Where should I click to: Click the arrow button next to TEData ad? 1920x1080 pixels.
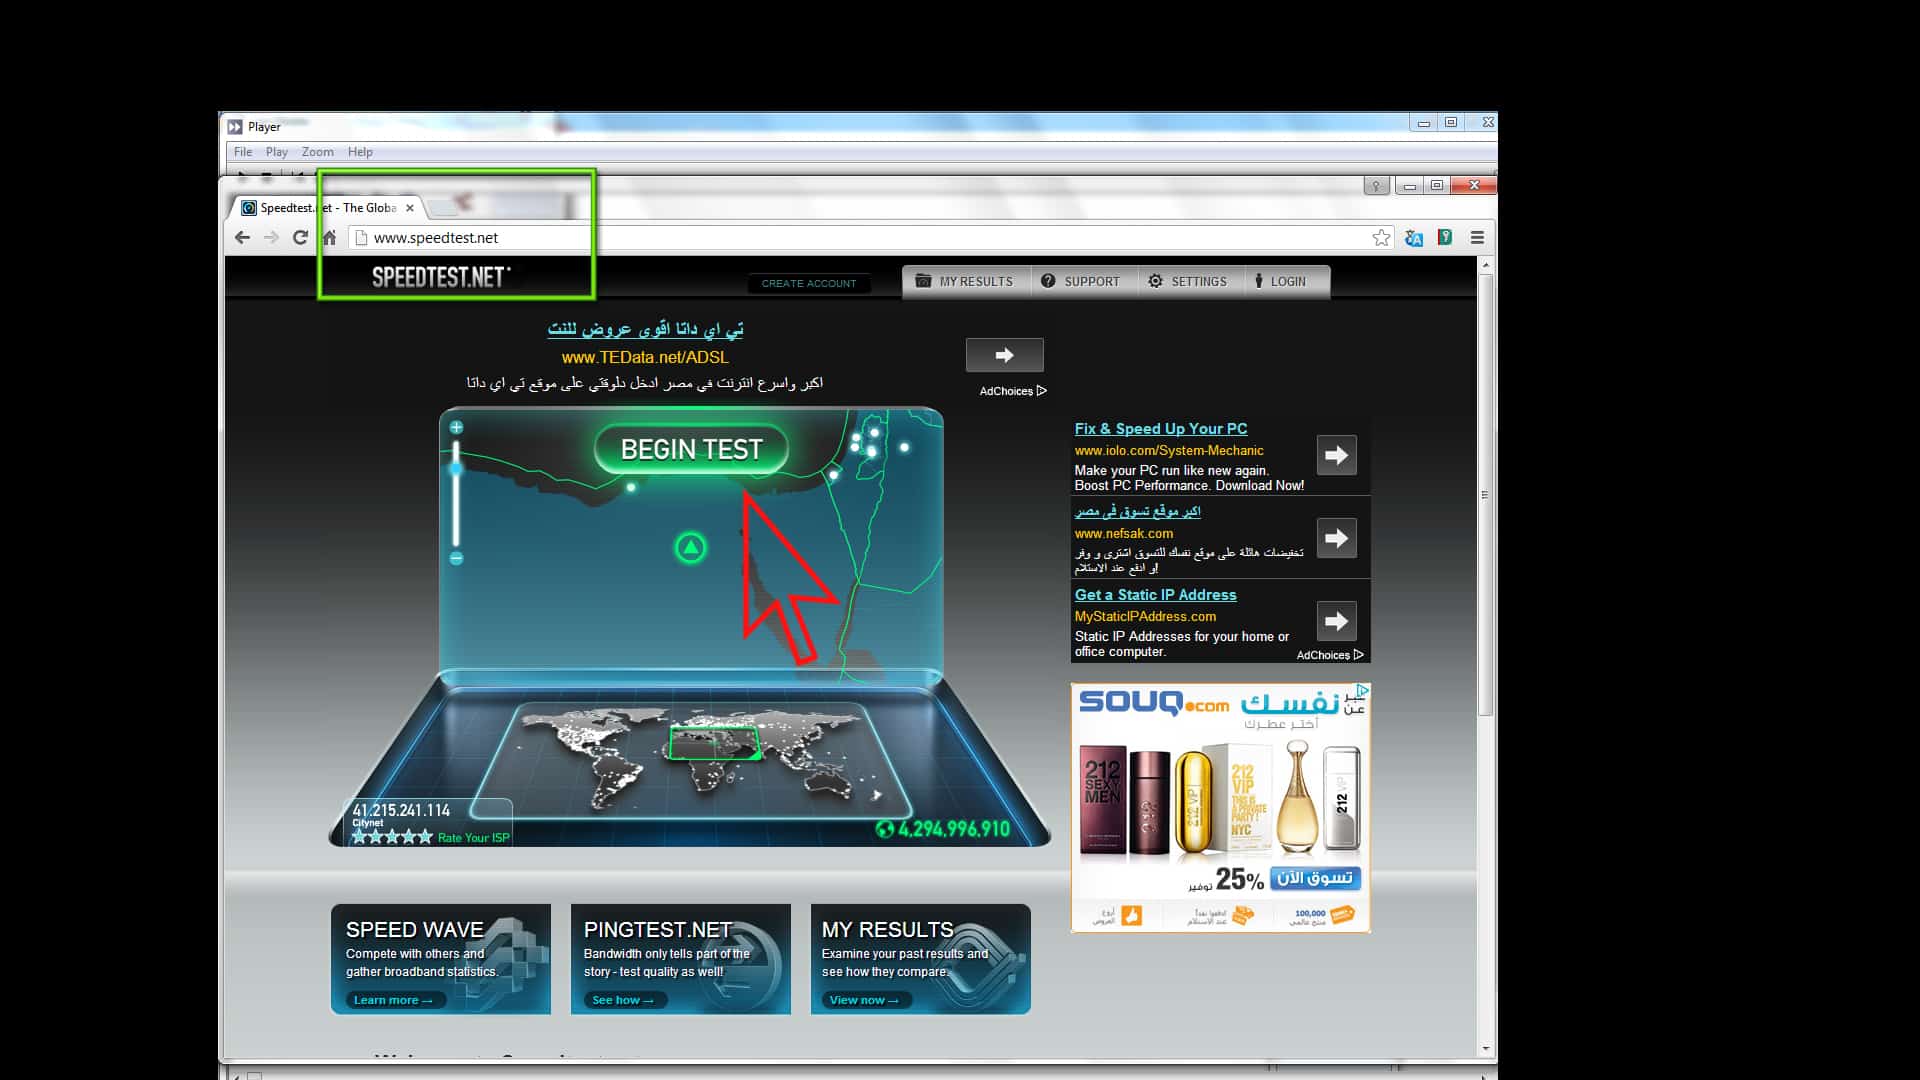pyautogui.click(x=1004, y=355)
